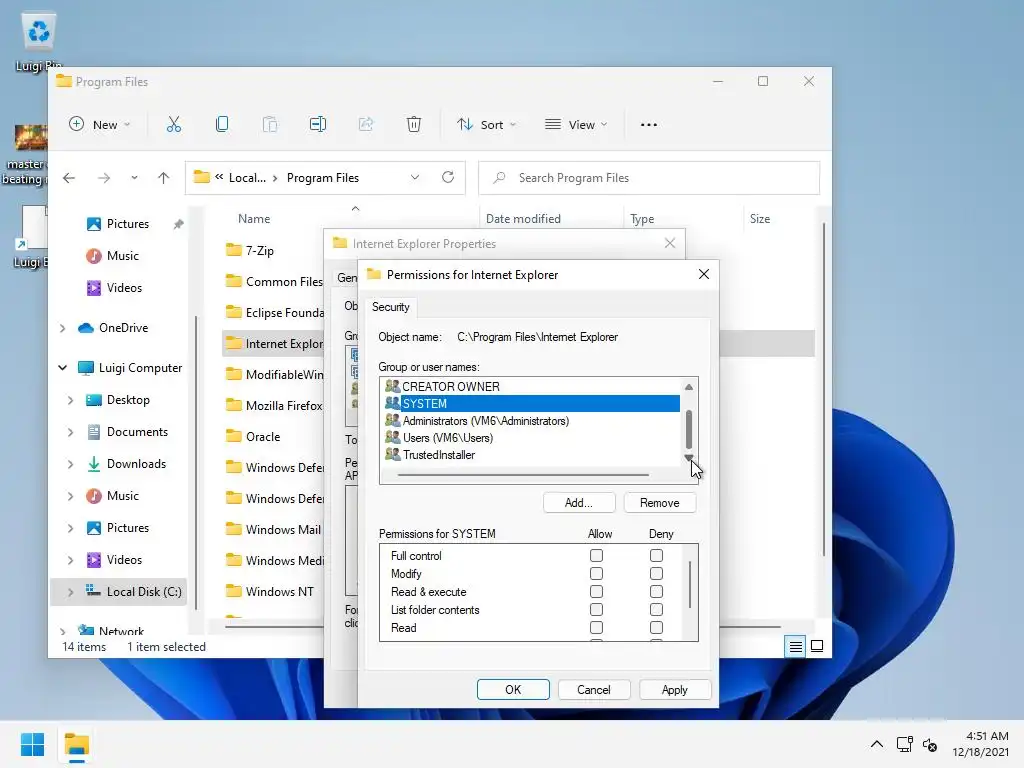
Task: Click the Remove button
Action: 660,503
